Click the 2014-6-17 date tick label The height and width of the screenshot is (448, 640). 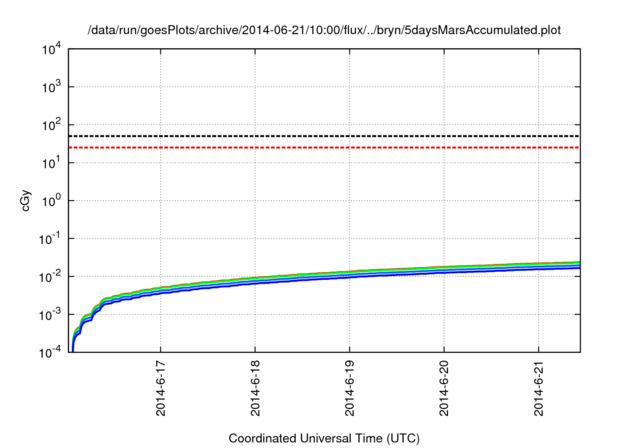click(161, 388)
